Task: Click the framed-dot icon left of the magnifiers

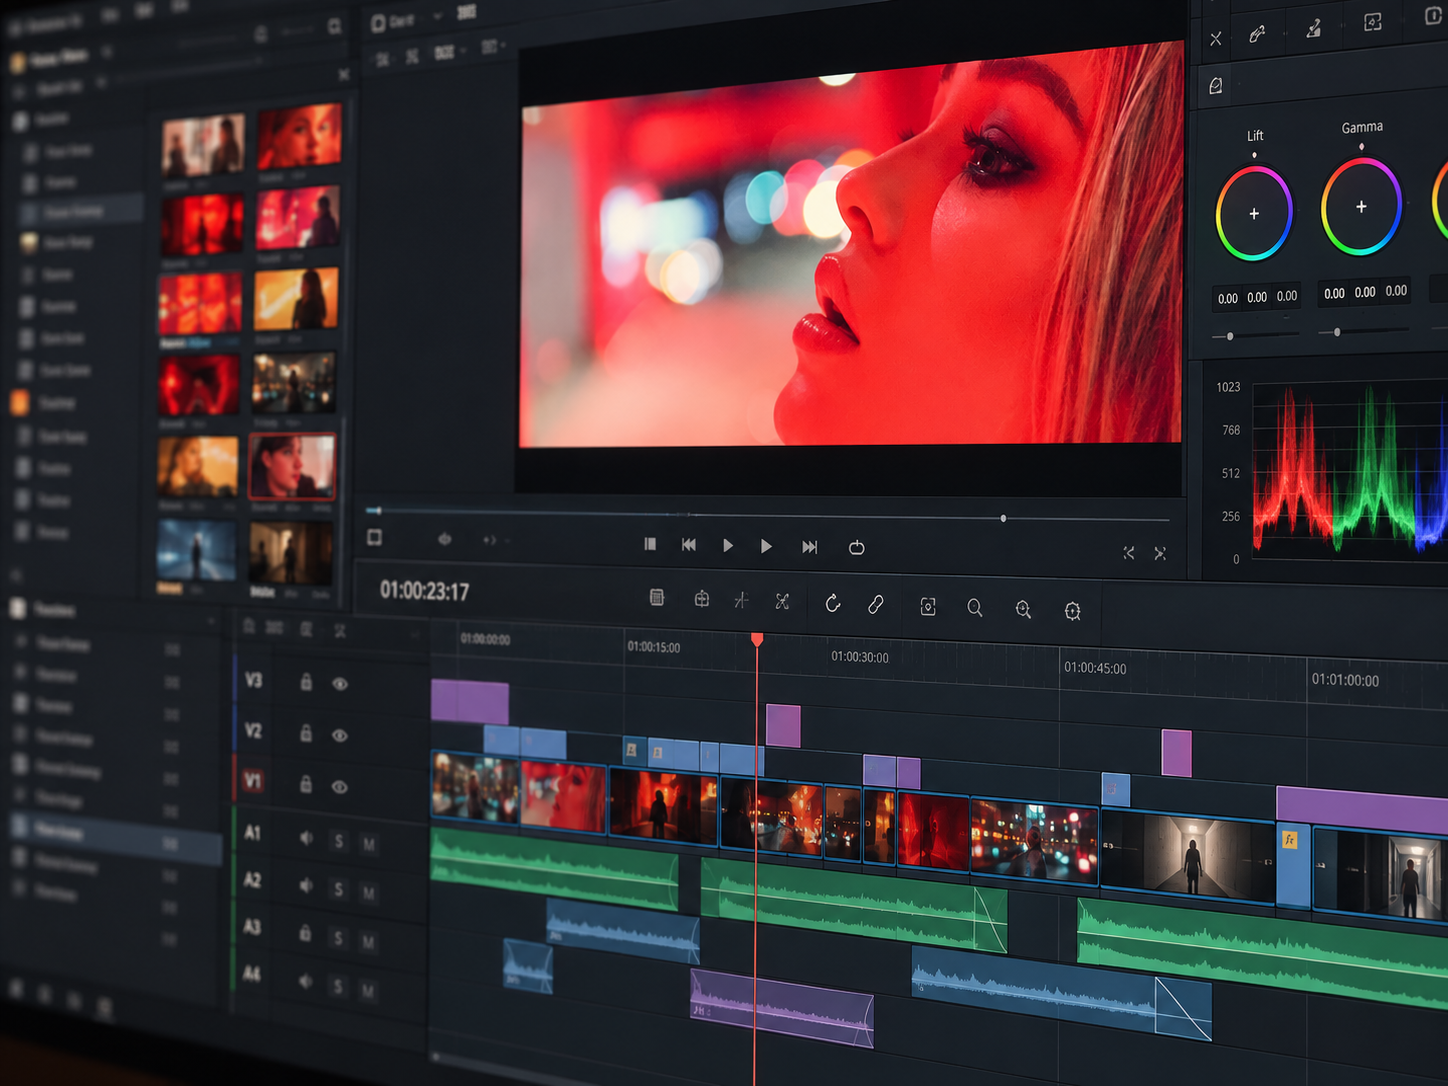Action: 928,606
